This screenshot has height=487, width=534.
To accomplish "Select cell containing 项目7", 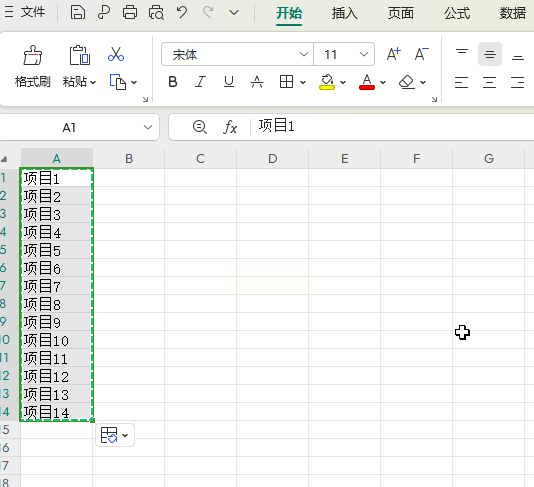I will [x=57, y=286].
